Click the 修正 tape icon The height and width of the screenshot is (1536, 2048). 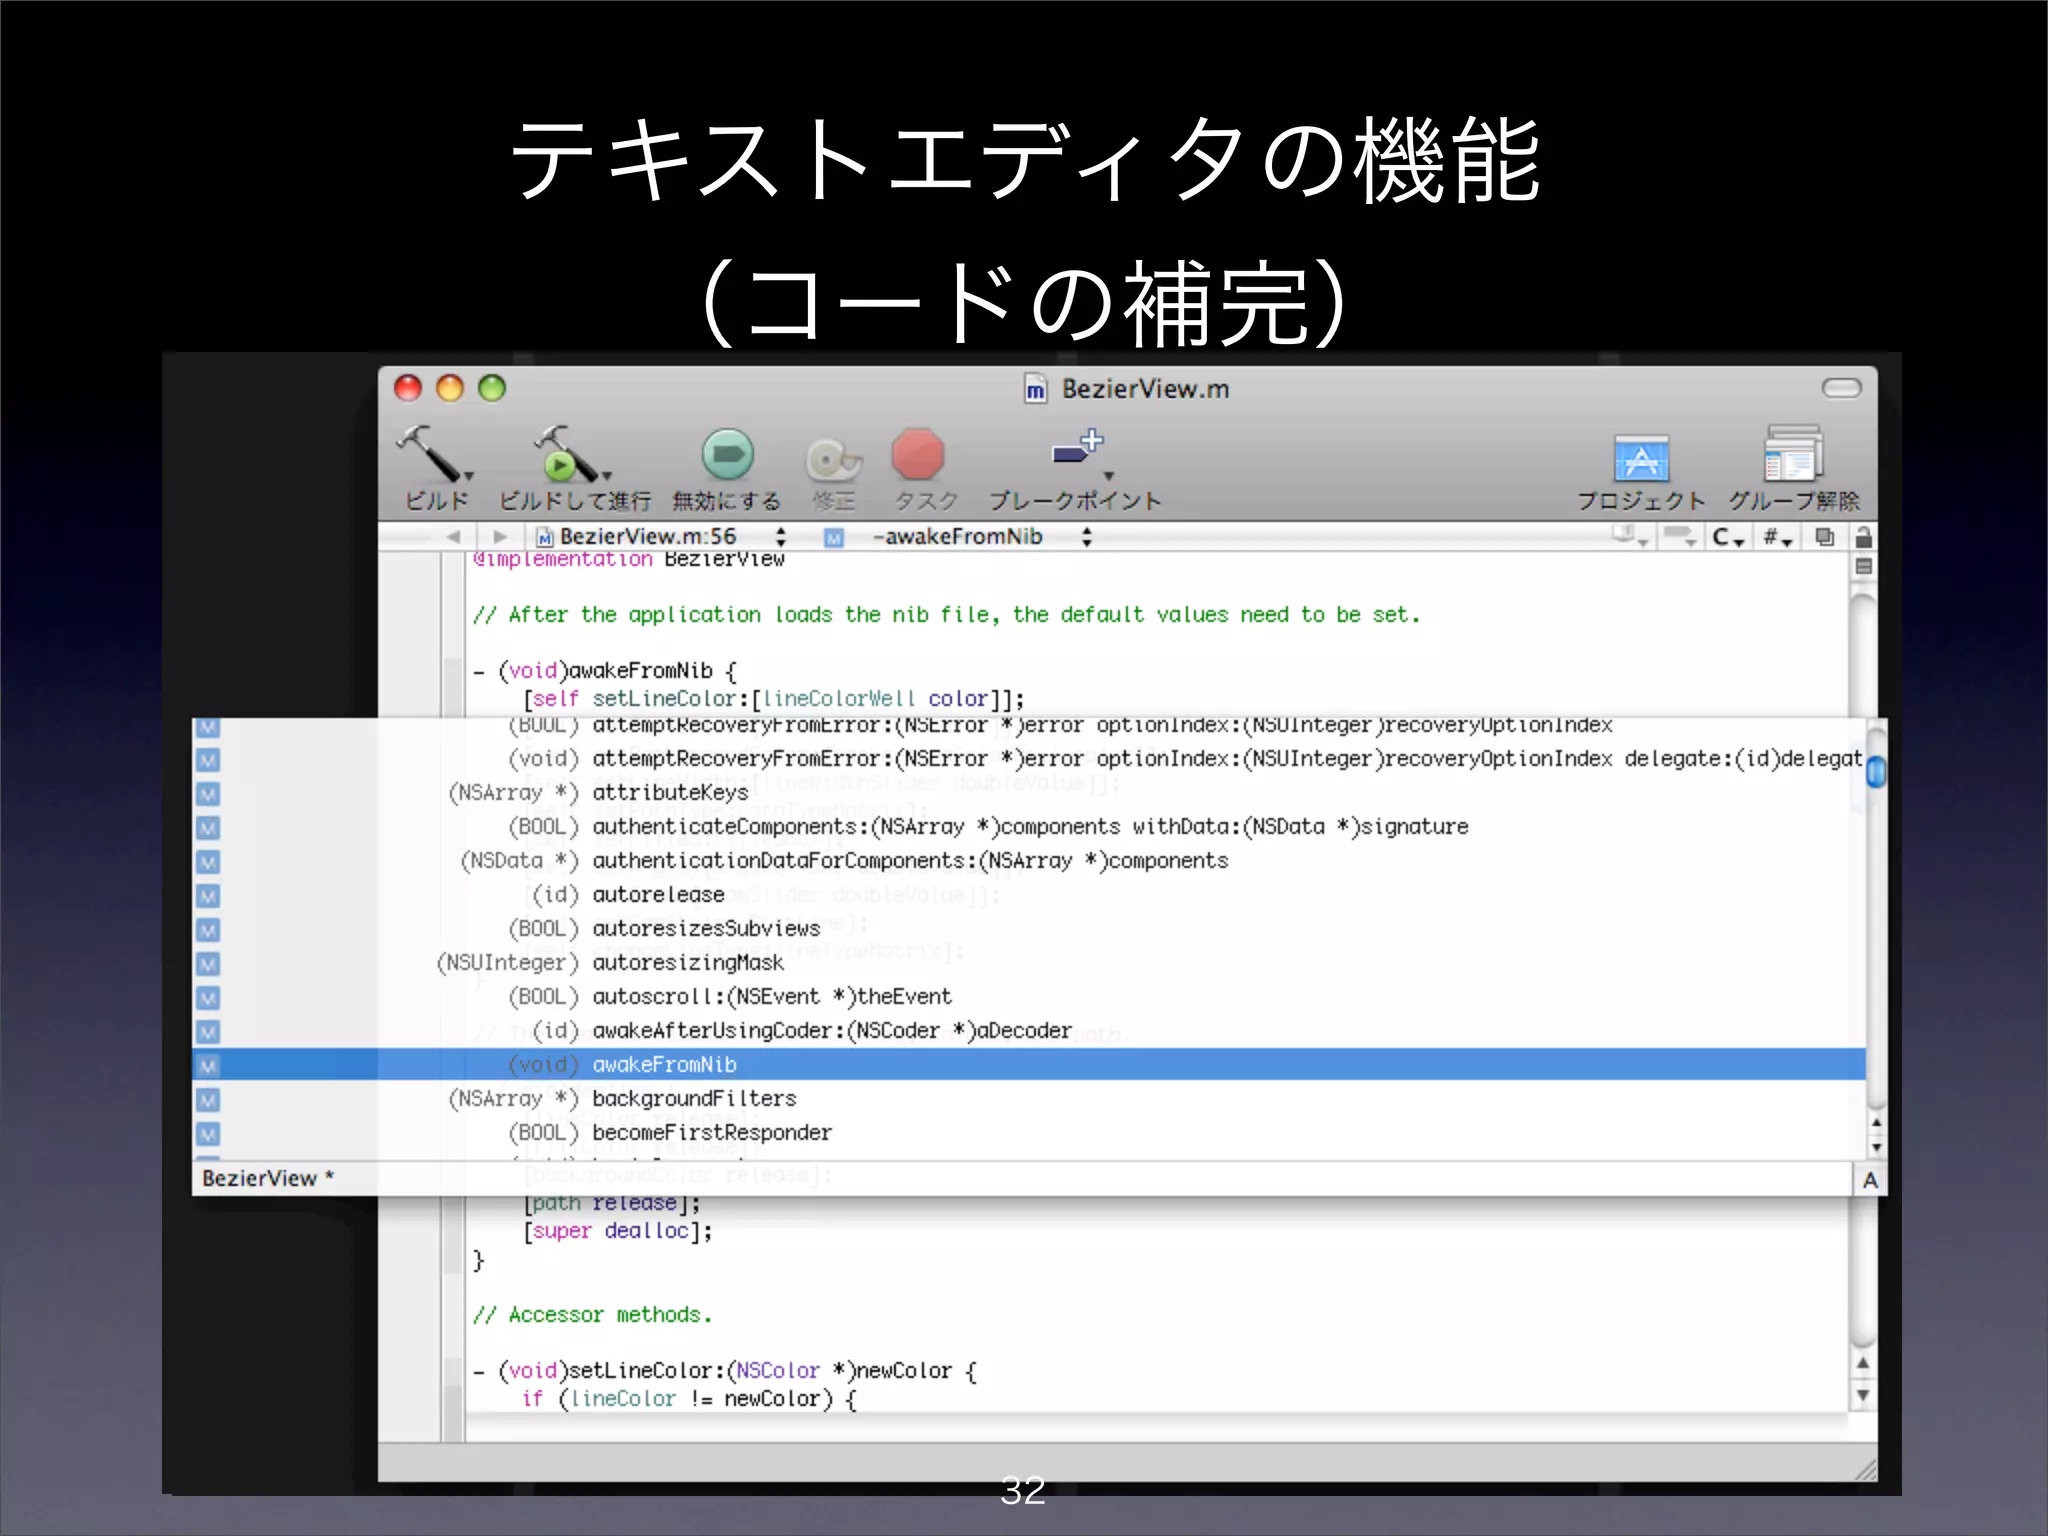(x=833, y=459)
